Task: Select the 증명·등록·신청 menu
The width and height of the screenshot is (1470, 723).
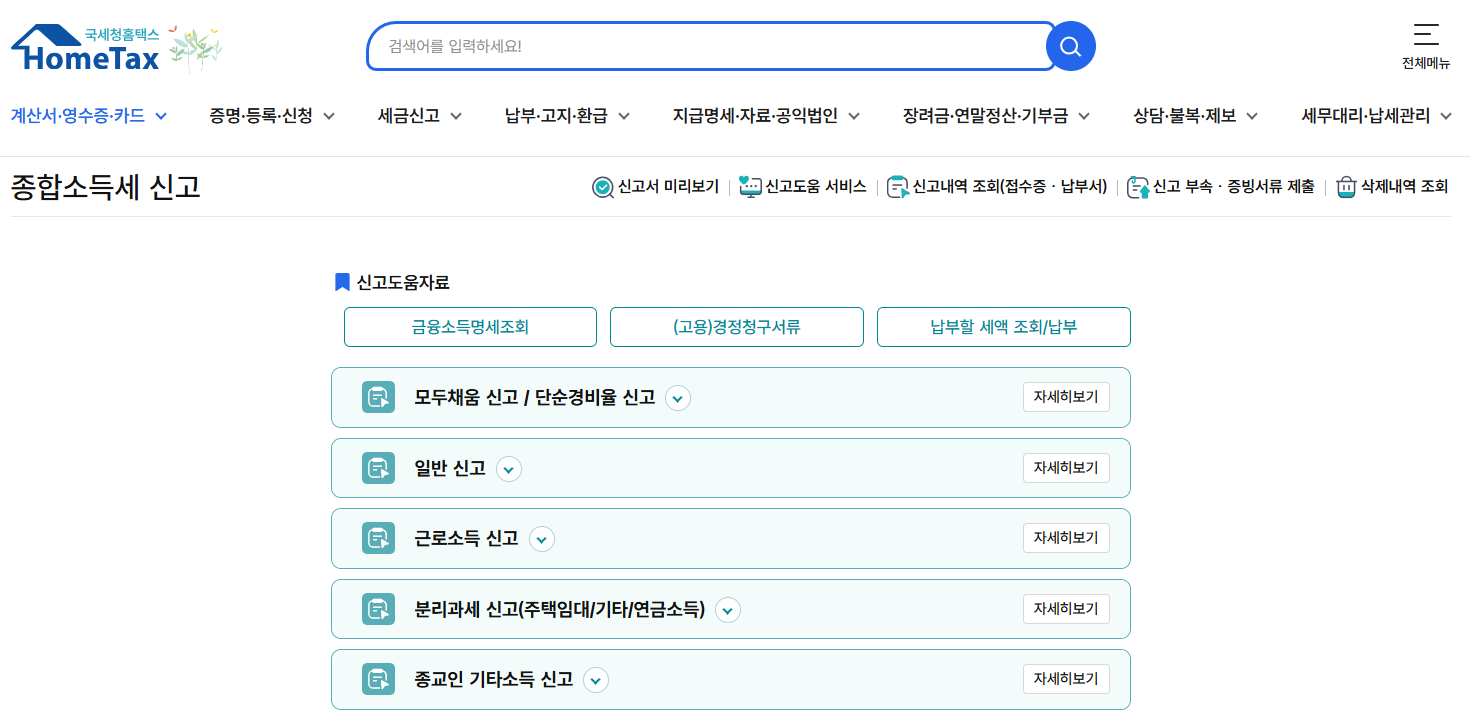Action: tap(261, 116)
